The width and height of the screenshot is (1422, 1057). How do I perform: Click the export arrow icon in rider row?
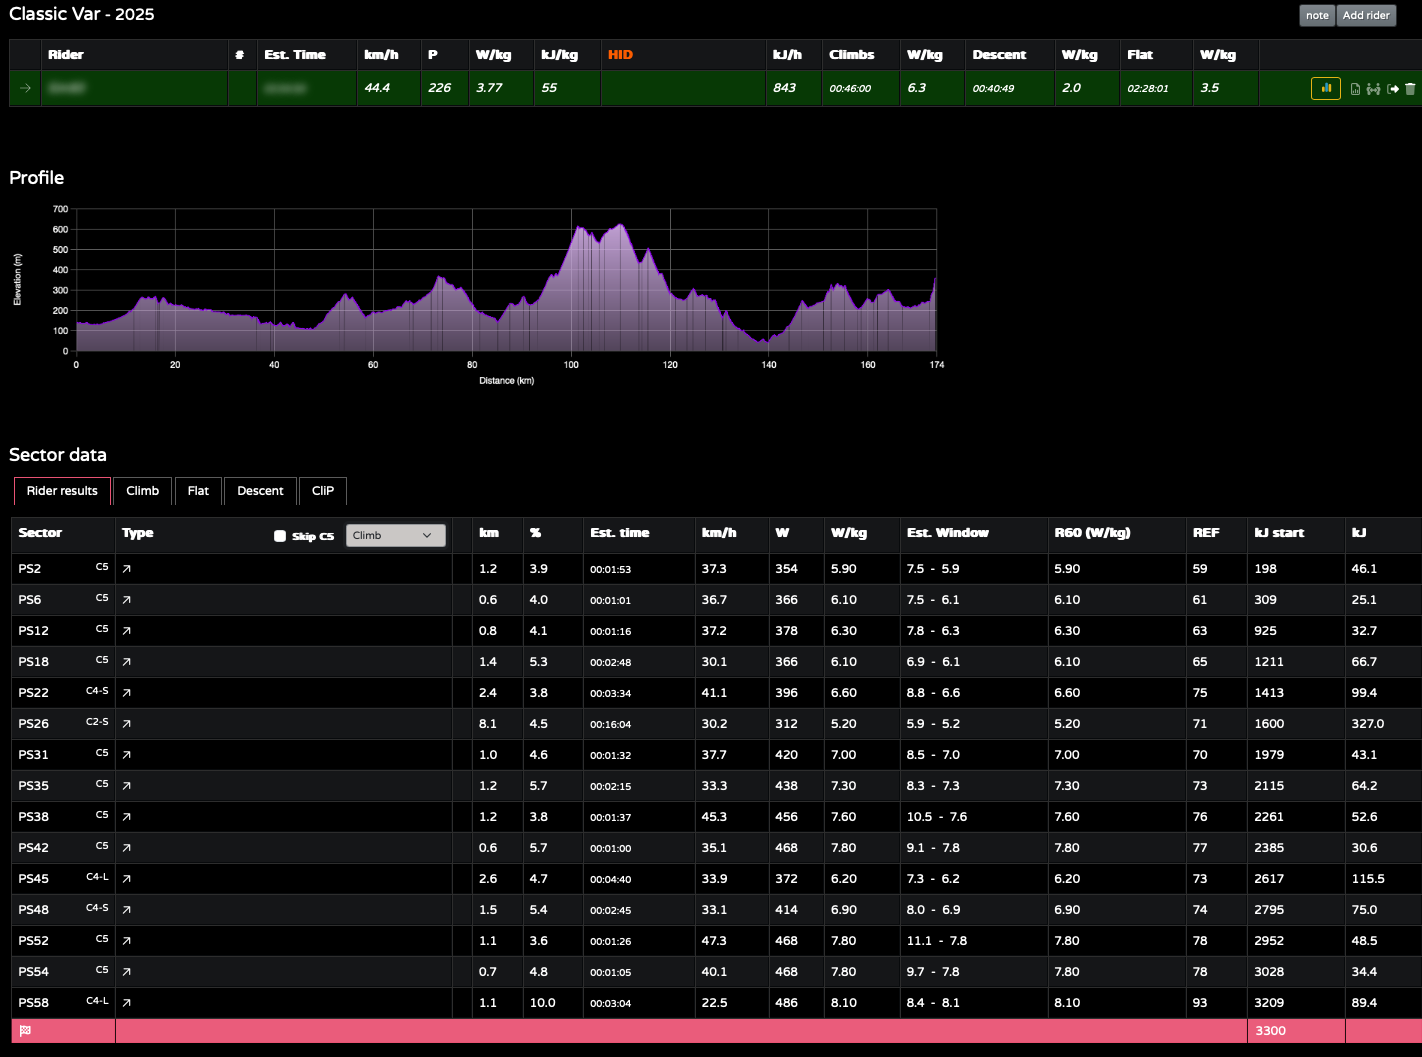click(x=1392, y=89)
